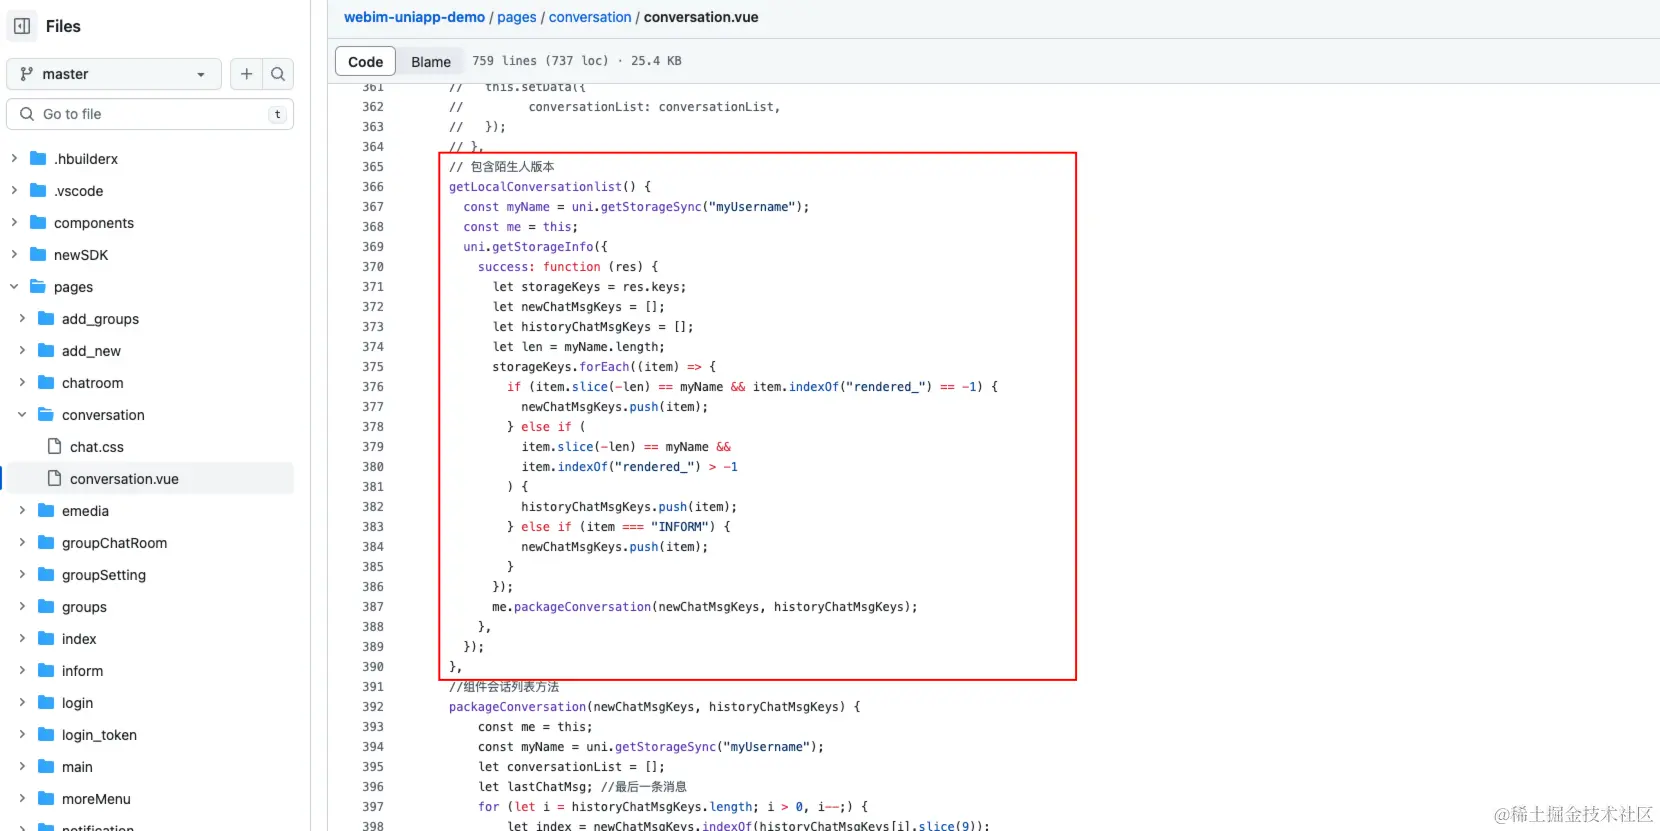Expand the .hbuilderx folder chevron
The image size is (1660, 831).
[x=14, y=158]
